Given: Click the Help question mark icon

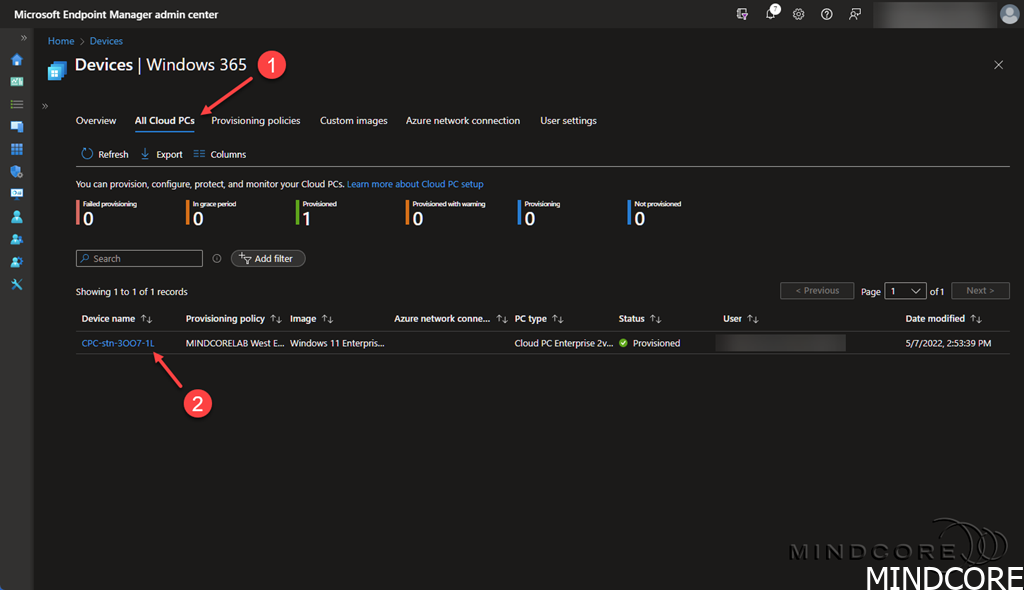Looking at the screenshot, I should (826, 14).
